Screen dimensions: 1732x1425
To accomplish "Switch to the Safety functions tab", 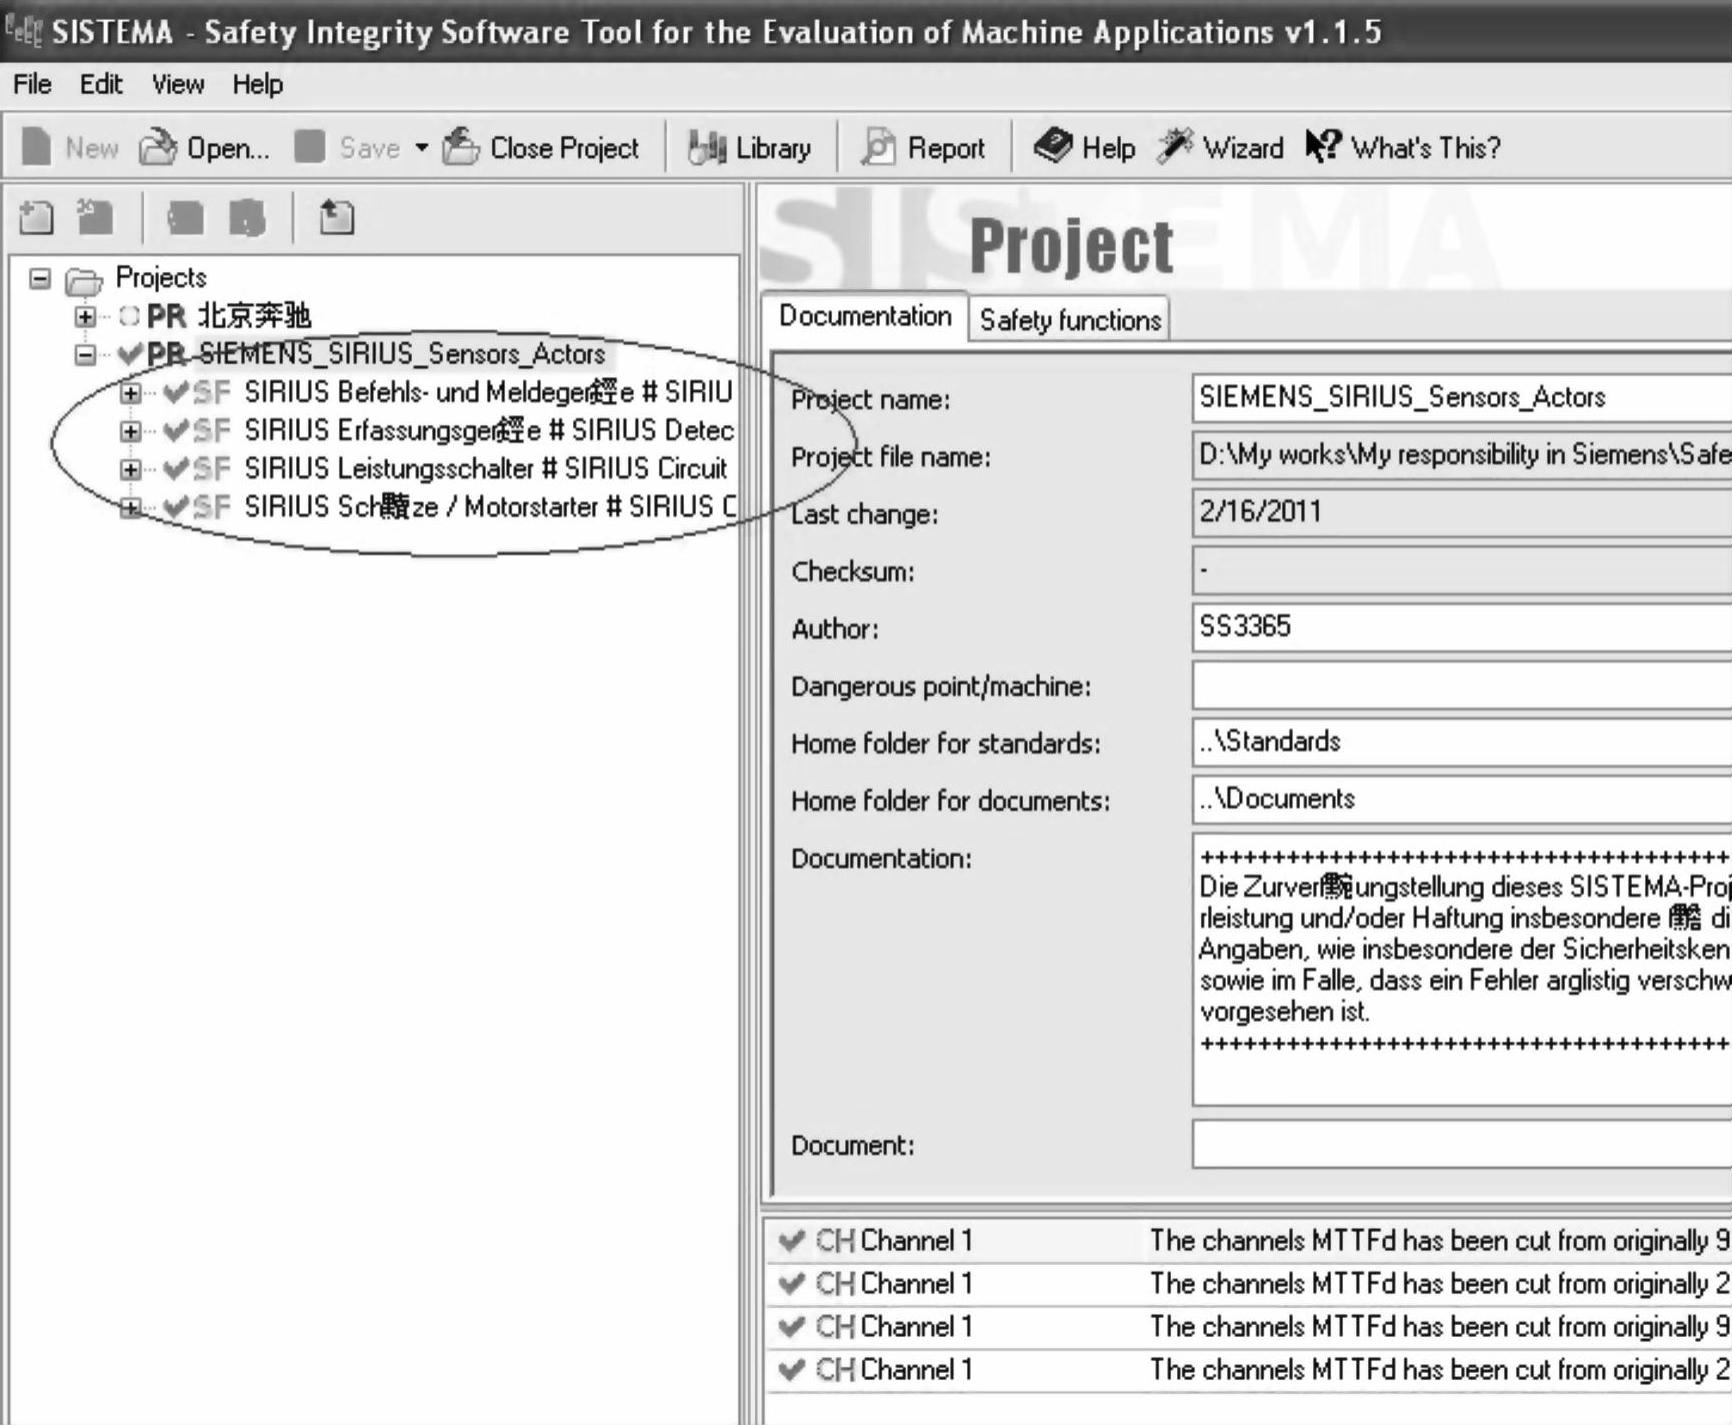I will (1069, 320).
